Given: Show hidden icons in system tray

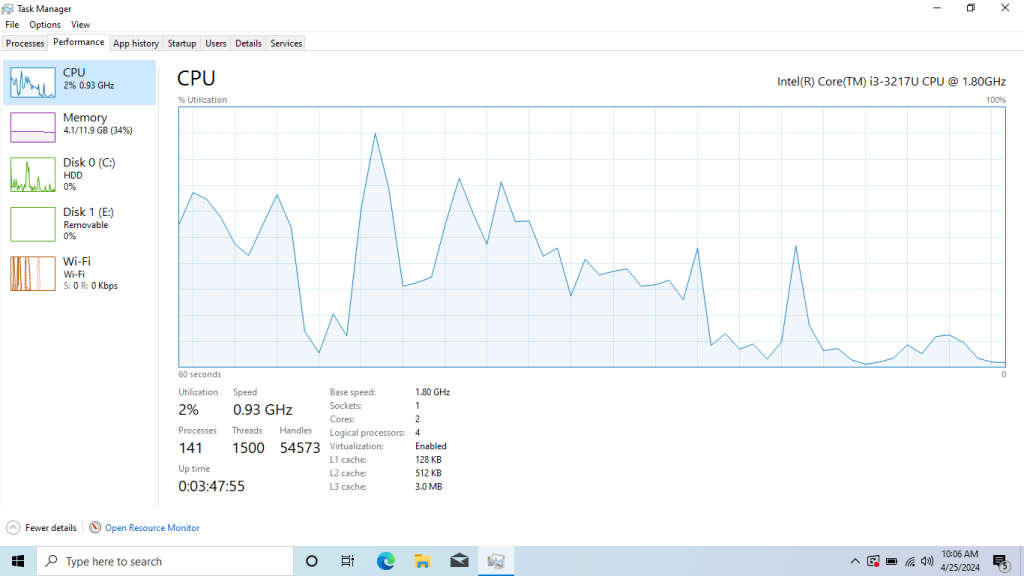Looking at the screenshot, I should [x=855, y=561].
